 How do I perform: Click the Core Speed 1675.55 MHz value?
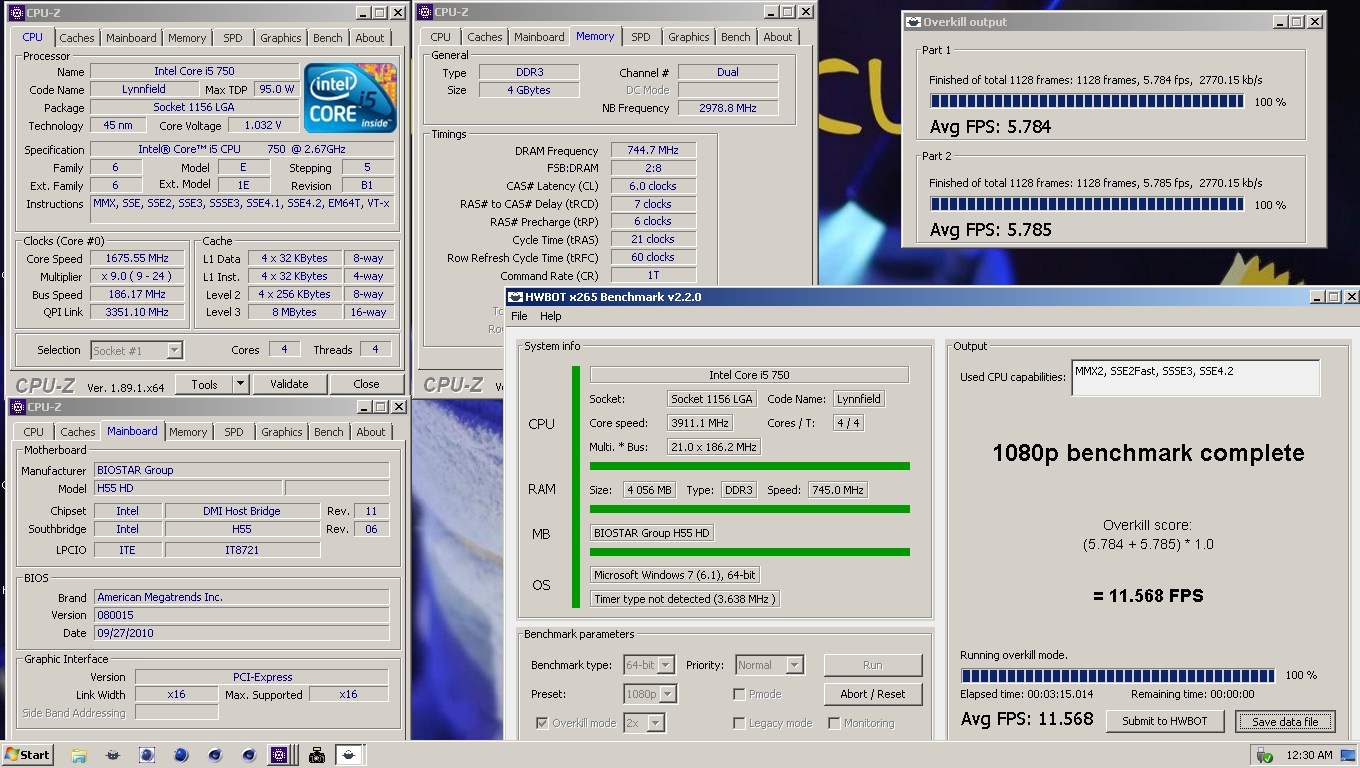136,258
